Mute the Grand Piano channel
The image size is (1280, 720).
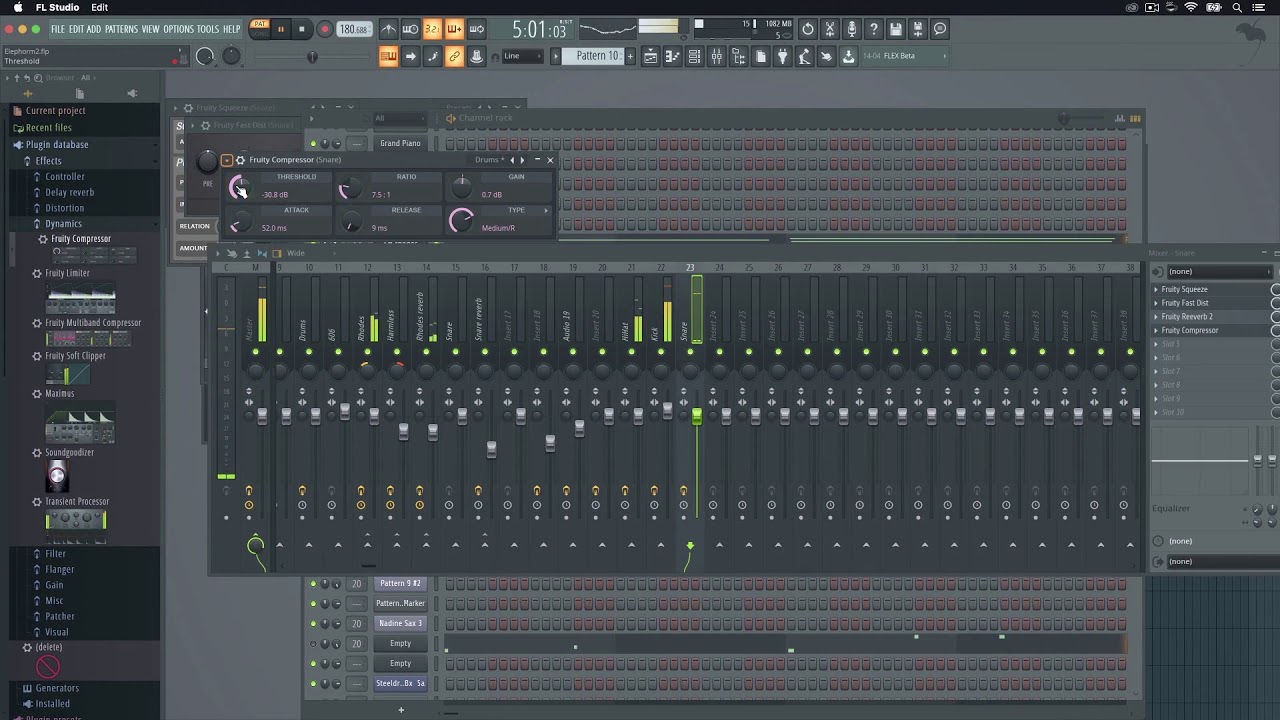click(313, 143)
